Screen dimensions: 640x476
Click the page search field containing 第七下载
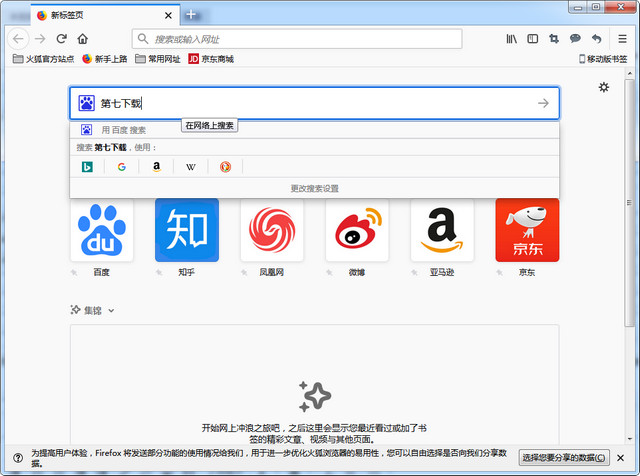click(x=314, y=103)
